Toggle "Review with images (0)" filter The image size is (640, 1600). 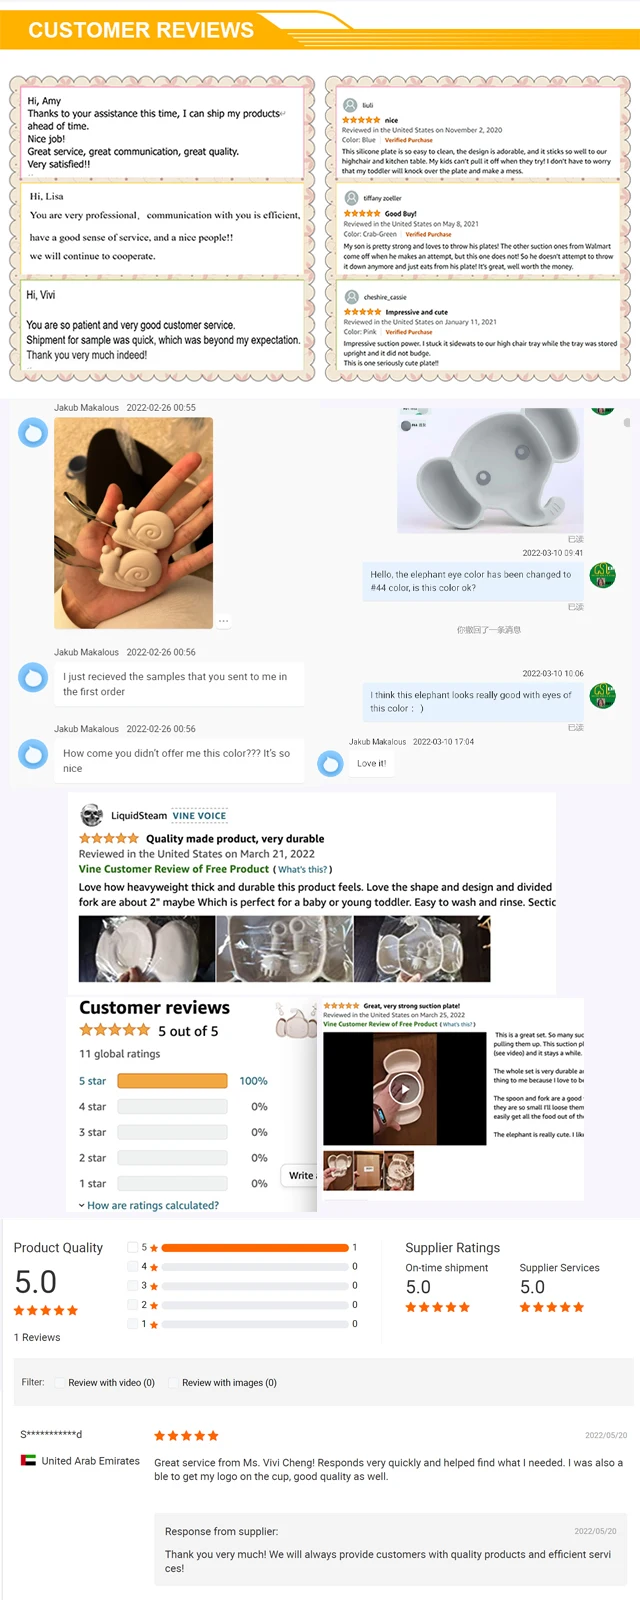coord(222,1383)
